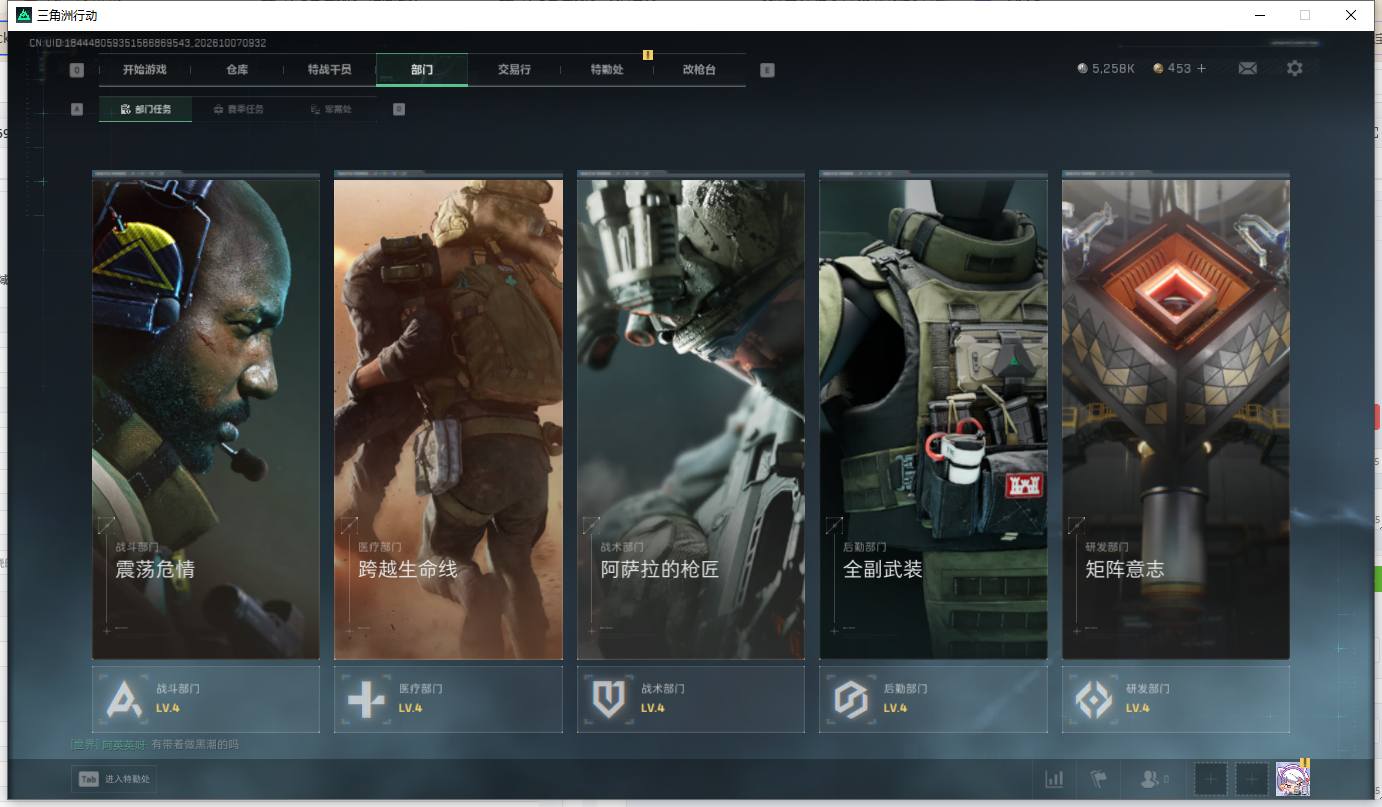Select the 部门任务 sub-tab
The image size is (1382, 807).
click(x=145, y=109)
